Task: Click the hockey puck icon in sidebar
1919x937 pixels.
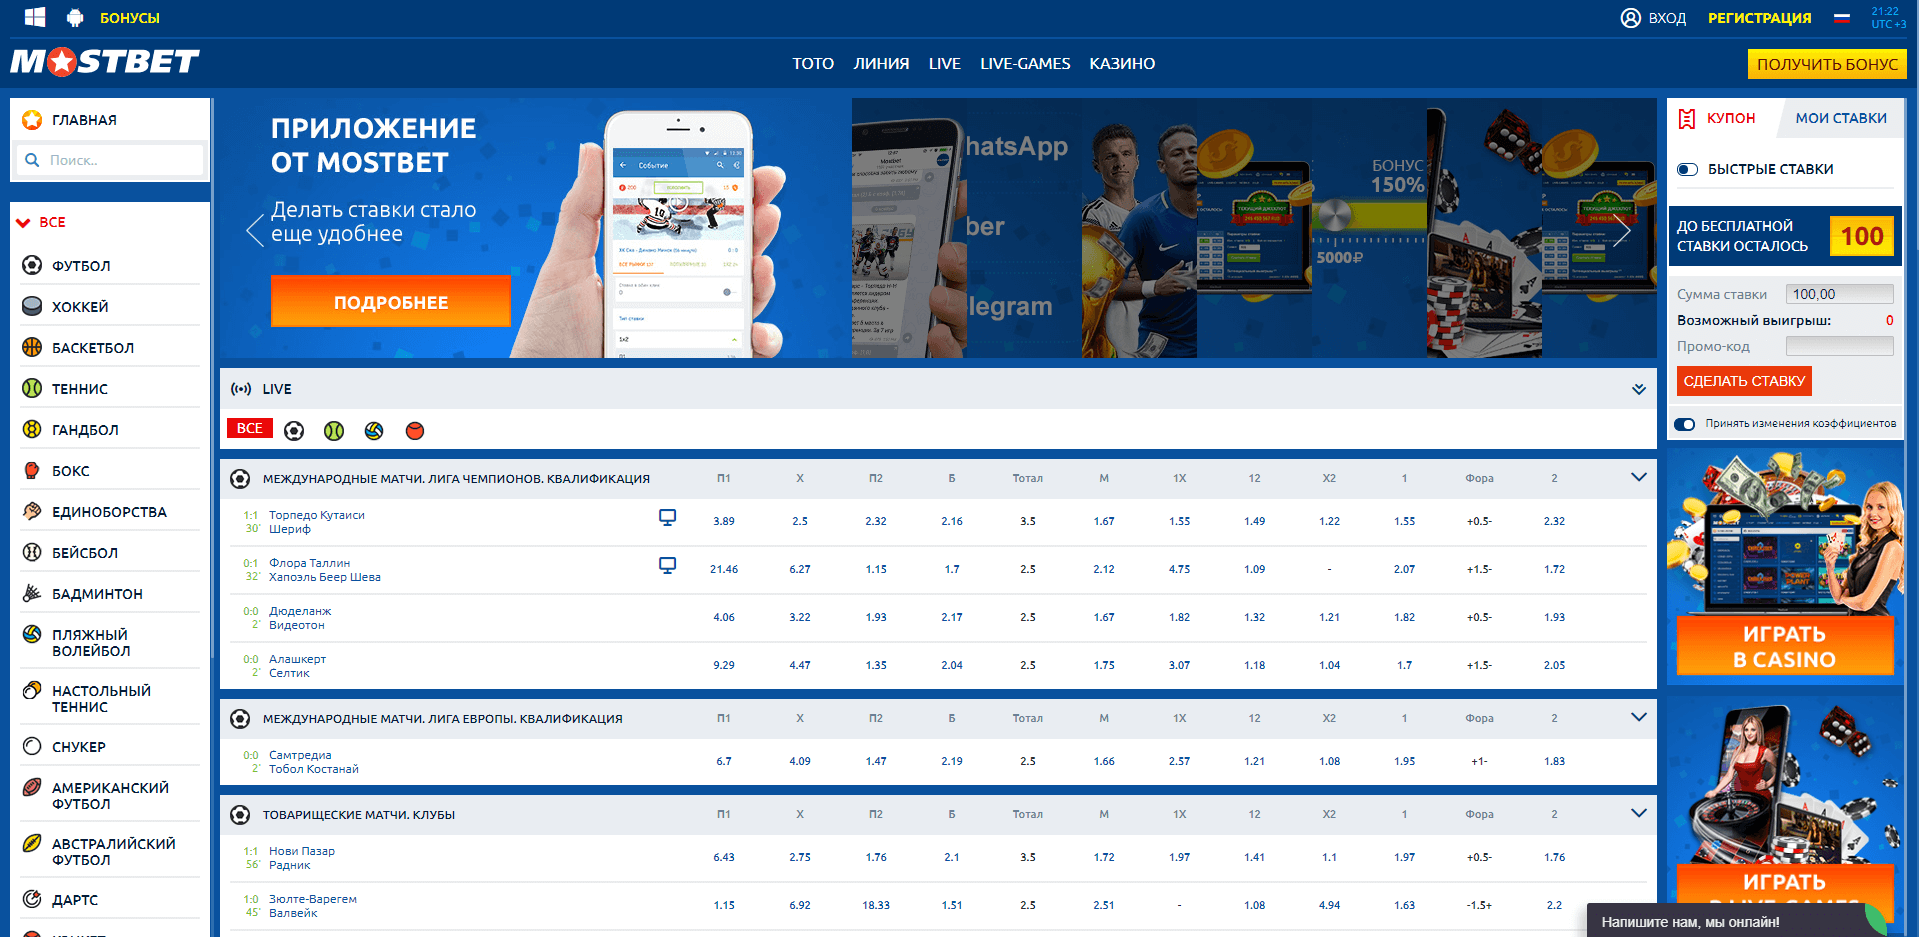Action: pos(32,306)
